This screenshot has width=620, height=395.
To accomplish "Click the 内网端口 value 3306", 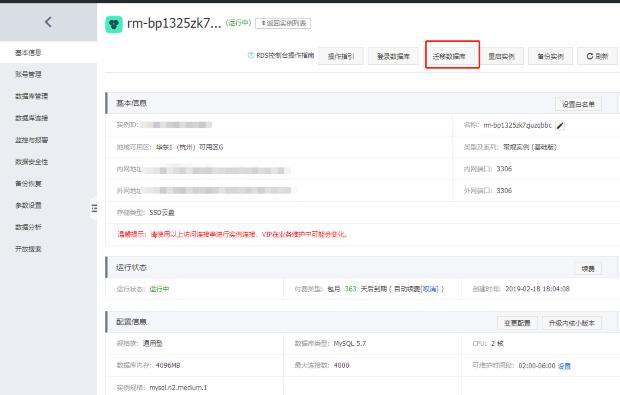I will [x=504, y=169].
